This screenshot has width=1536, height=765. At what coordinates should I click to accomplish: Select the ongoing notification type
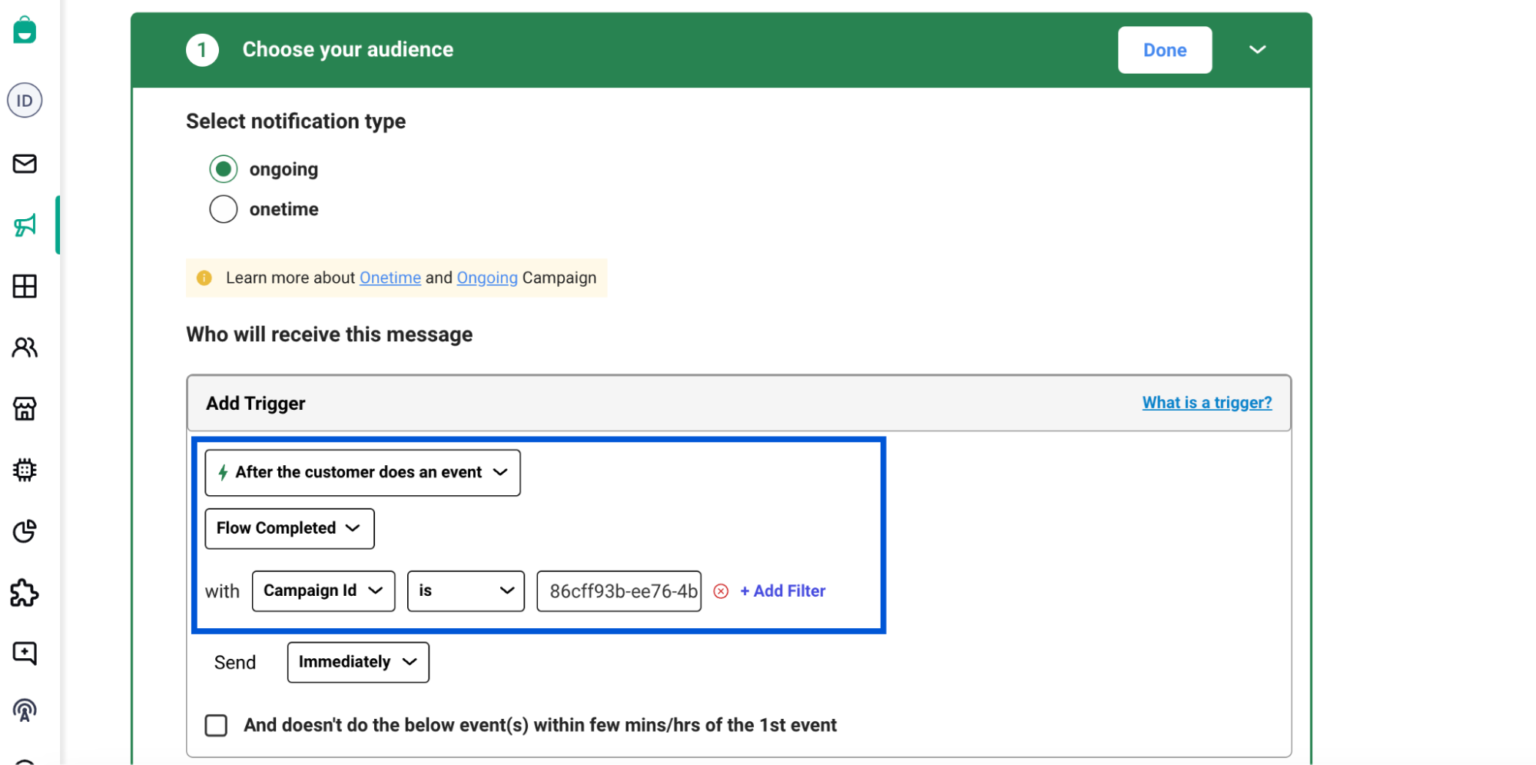(x=223, y=169)
